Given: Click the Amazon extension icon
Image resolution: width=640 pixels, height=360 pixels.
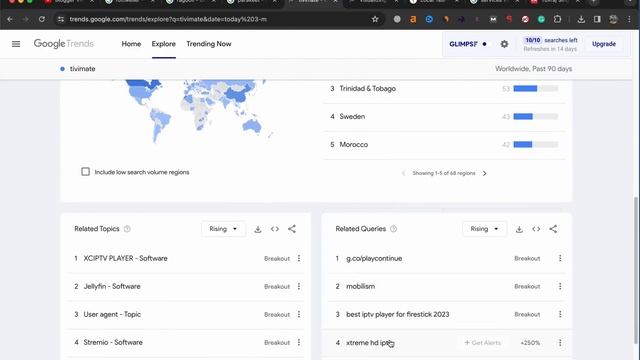Looking at the screenshot, I should pos(413,19).
